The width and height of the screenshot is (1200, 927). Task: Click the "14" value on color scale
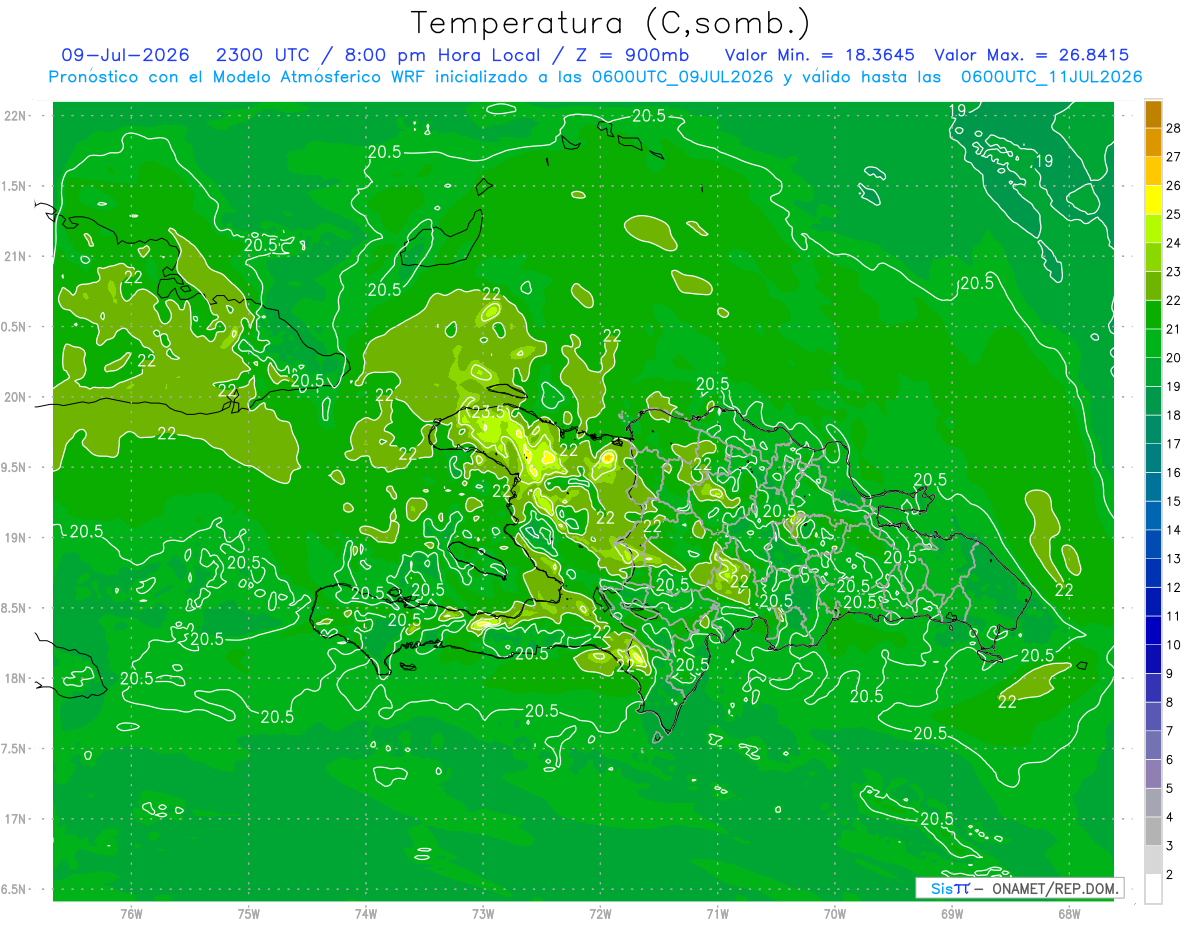tap(1174, 529)
